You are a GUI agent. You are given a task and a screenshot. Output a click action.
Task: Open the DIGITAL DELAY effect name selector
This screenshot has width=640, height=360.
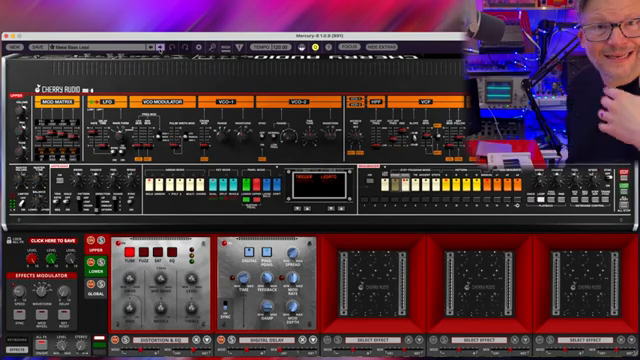(x=267, y=340)
